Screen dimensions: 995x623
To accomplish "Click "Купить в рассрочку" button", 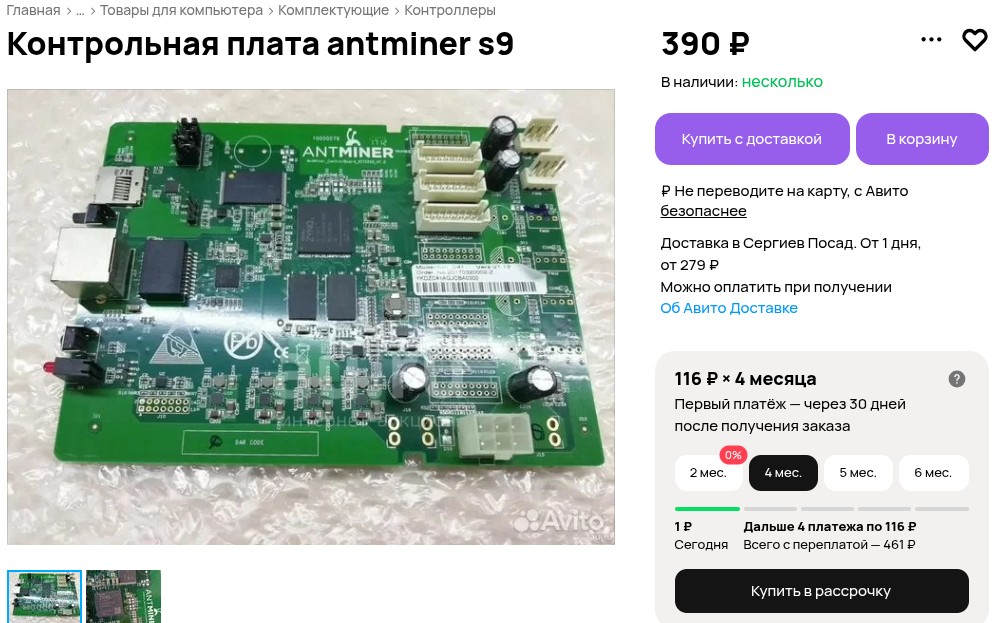I will point(821,591).
